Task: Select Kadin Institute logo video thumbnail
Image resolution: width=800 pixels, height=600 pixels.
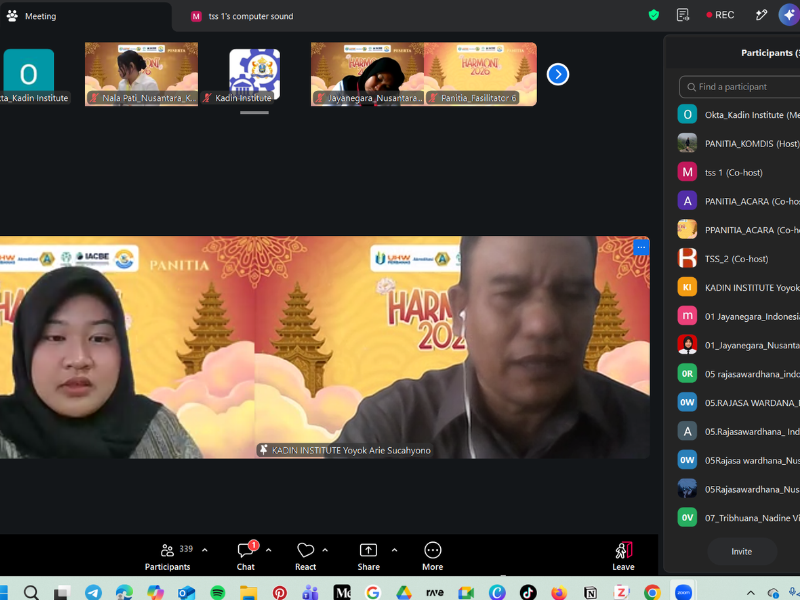Action: pyautogui.click(x=255, y=74)
